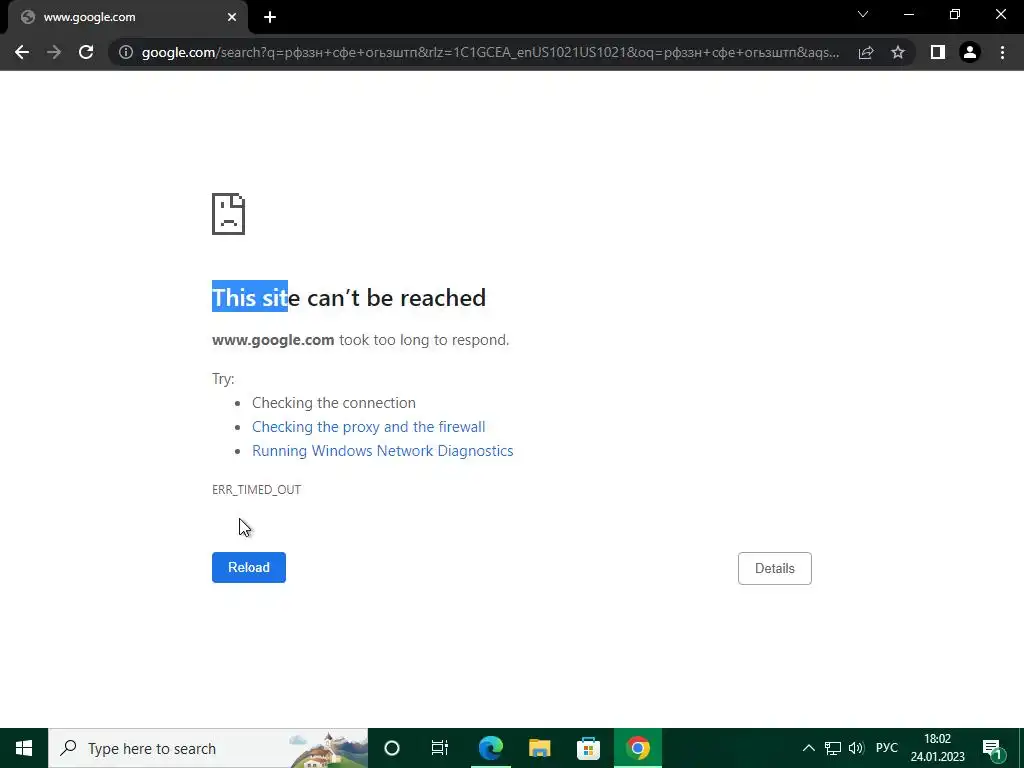Go back with the browser back arrow
Screen dimensions: 1024x768
click(22, 52)
